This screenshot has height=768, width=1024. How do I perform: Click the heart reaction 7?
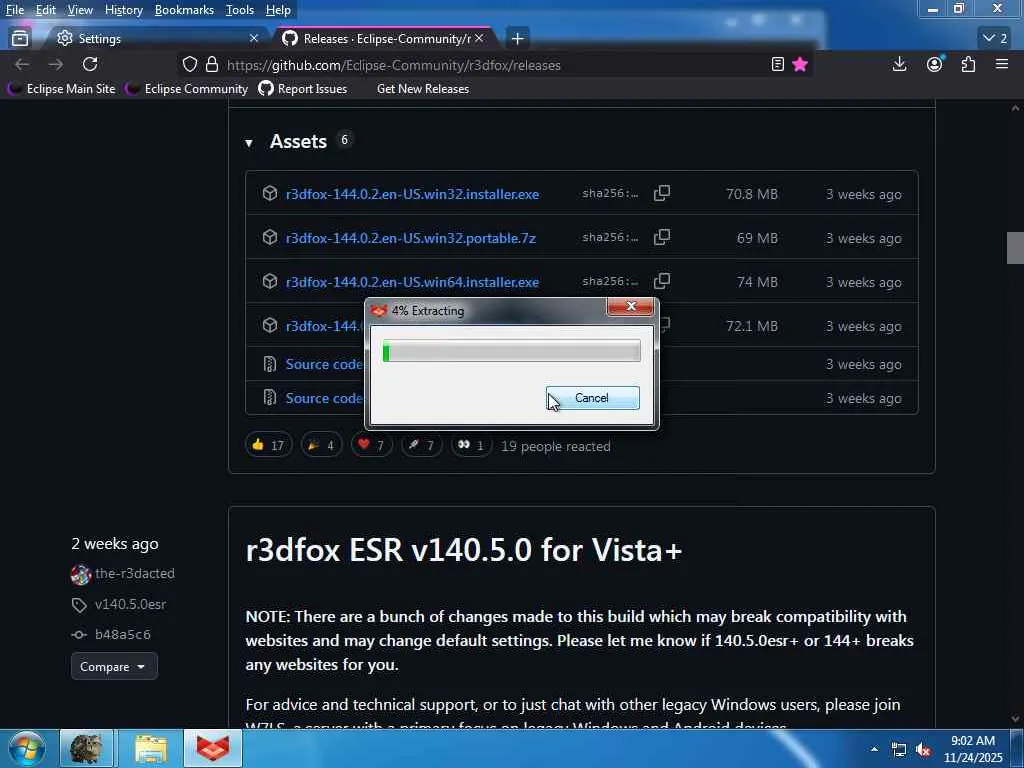point(371,445)
